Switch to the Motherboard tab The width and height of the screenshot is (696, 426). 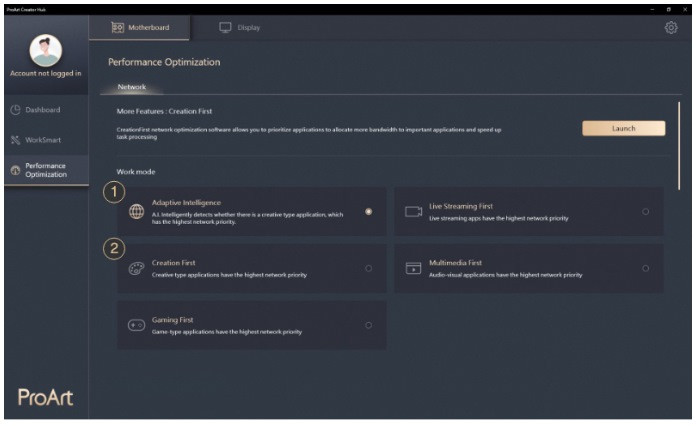(x=139, y=28)
